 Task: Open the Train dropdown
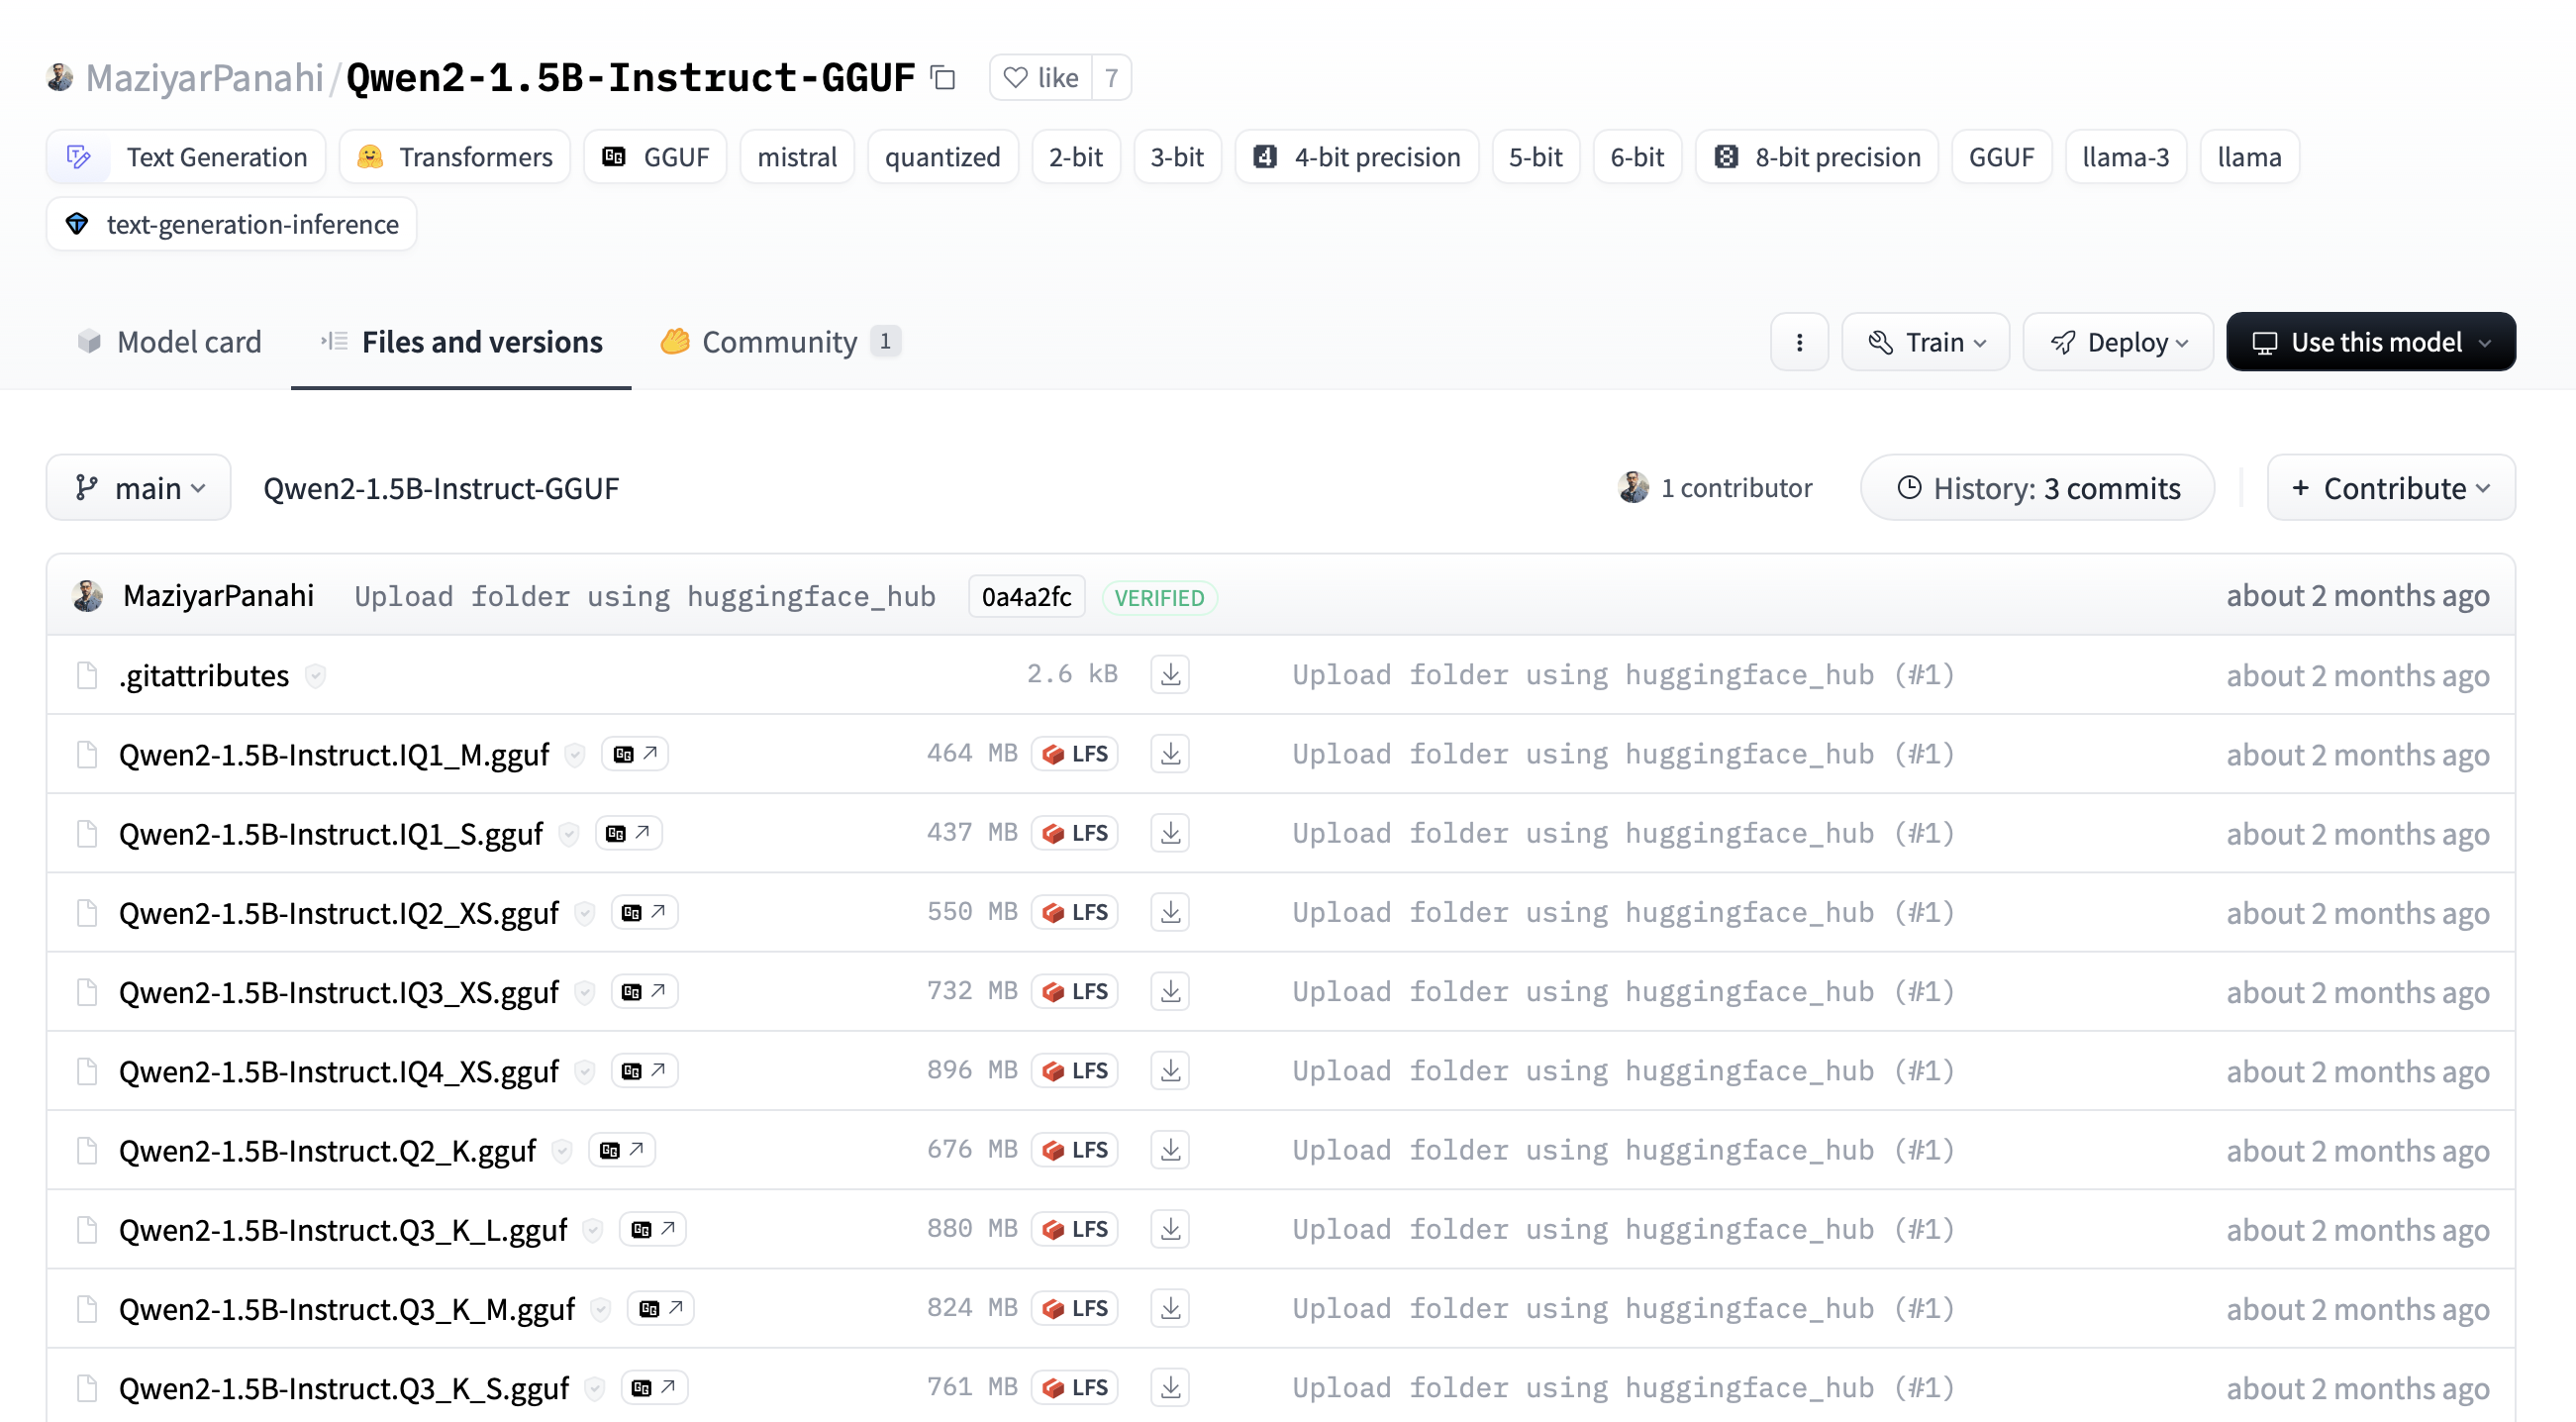pos(1925,342)
